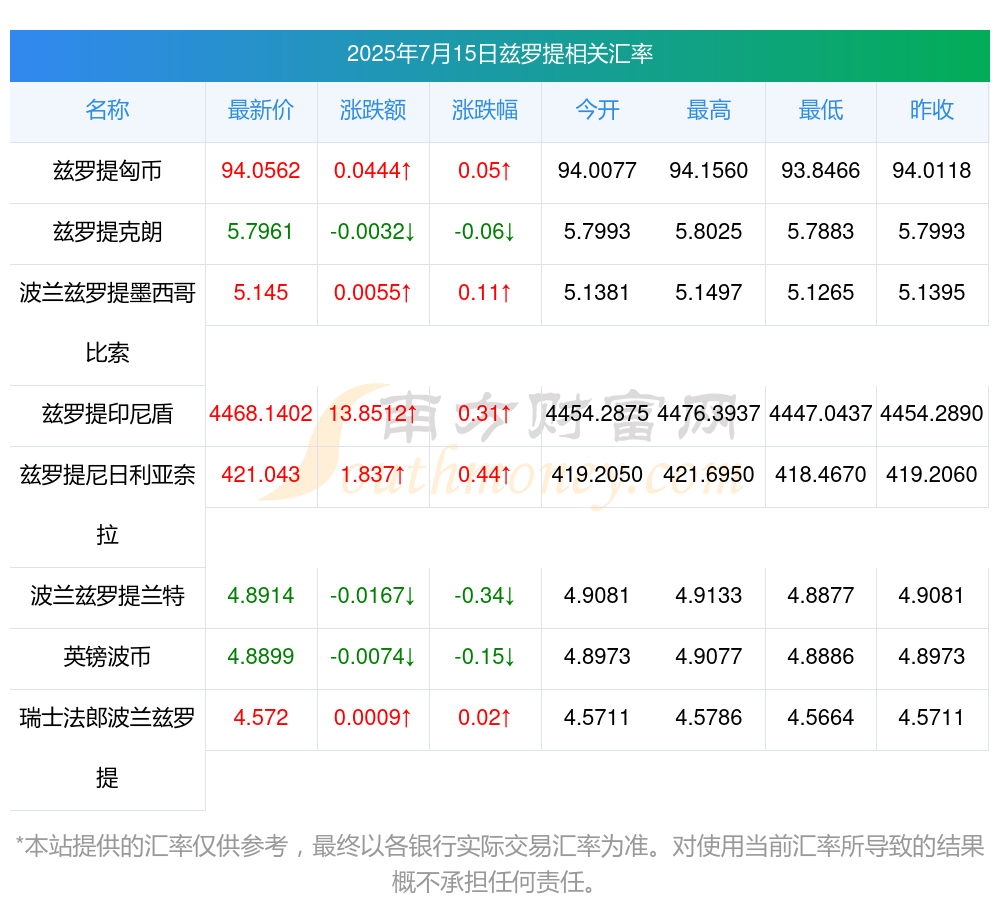Click latest price 4.8899

(260, 655)
